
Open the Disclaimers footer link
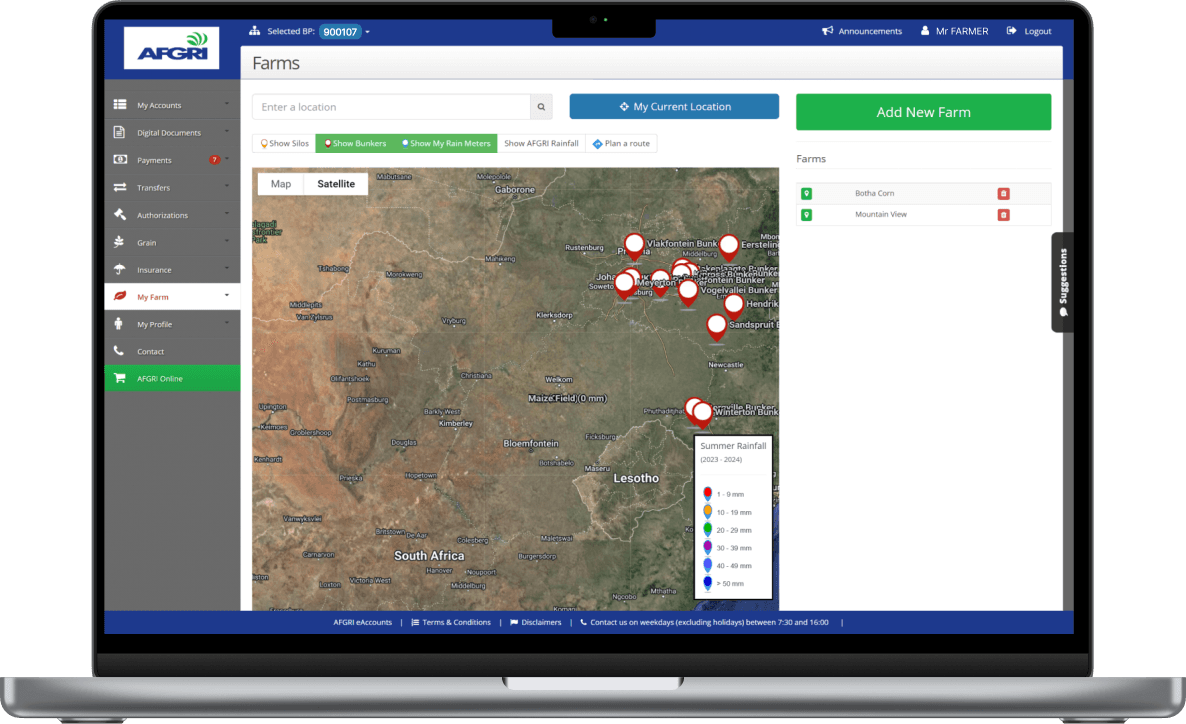pyautogui.click(x=536, y=623)
